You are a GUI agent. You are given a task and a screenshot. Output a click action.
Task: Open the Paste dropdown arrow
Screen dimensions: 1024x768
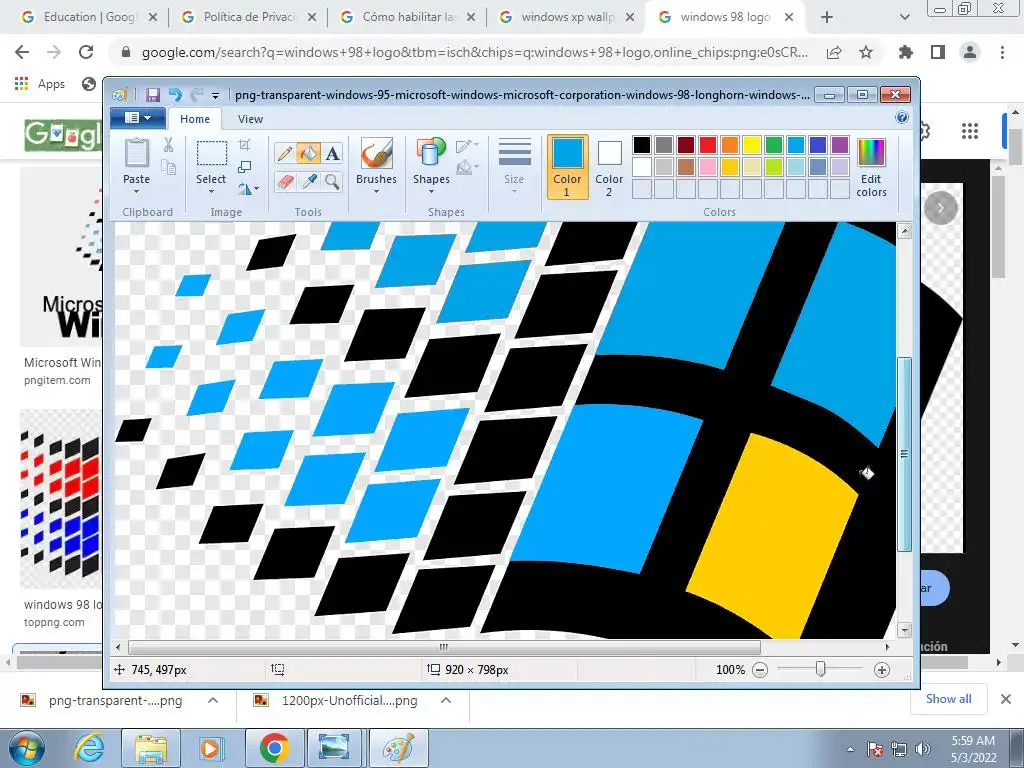click(x=136, y=192)
